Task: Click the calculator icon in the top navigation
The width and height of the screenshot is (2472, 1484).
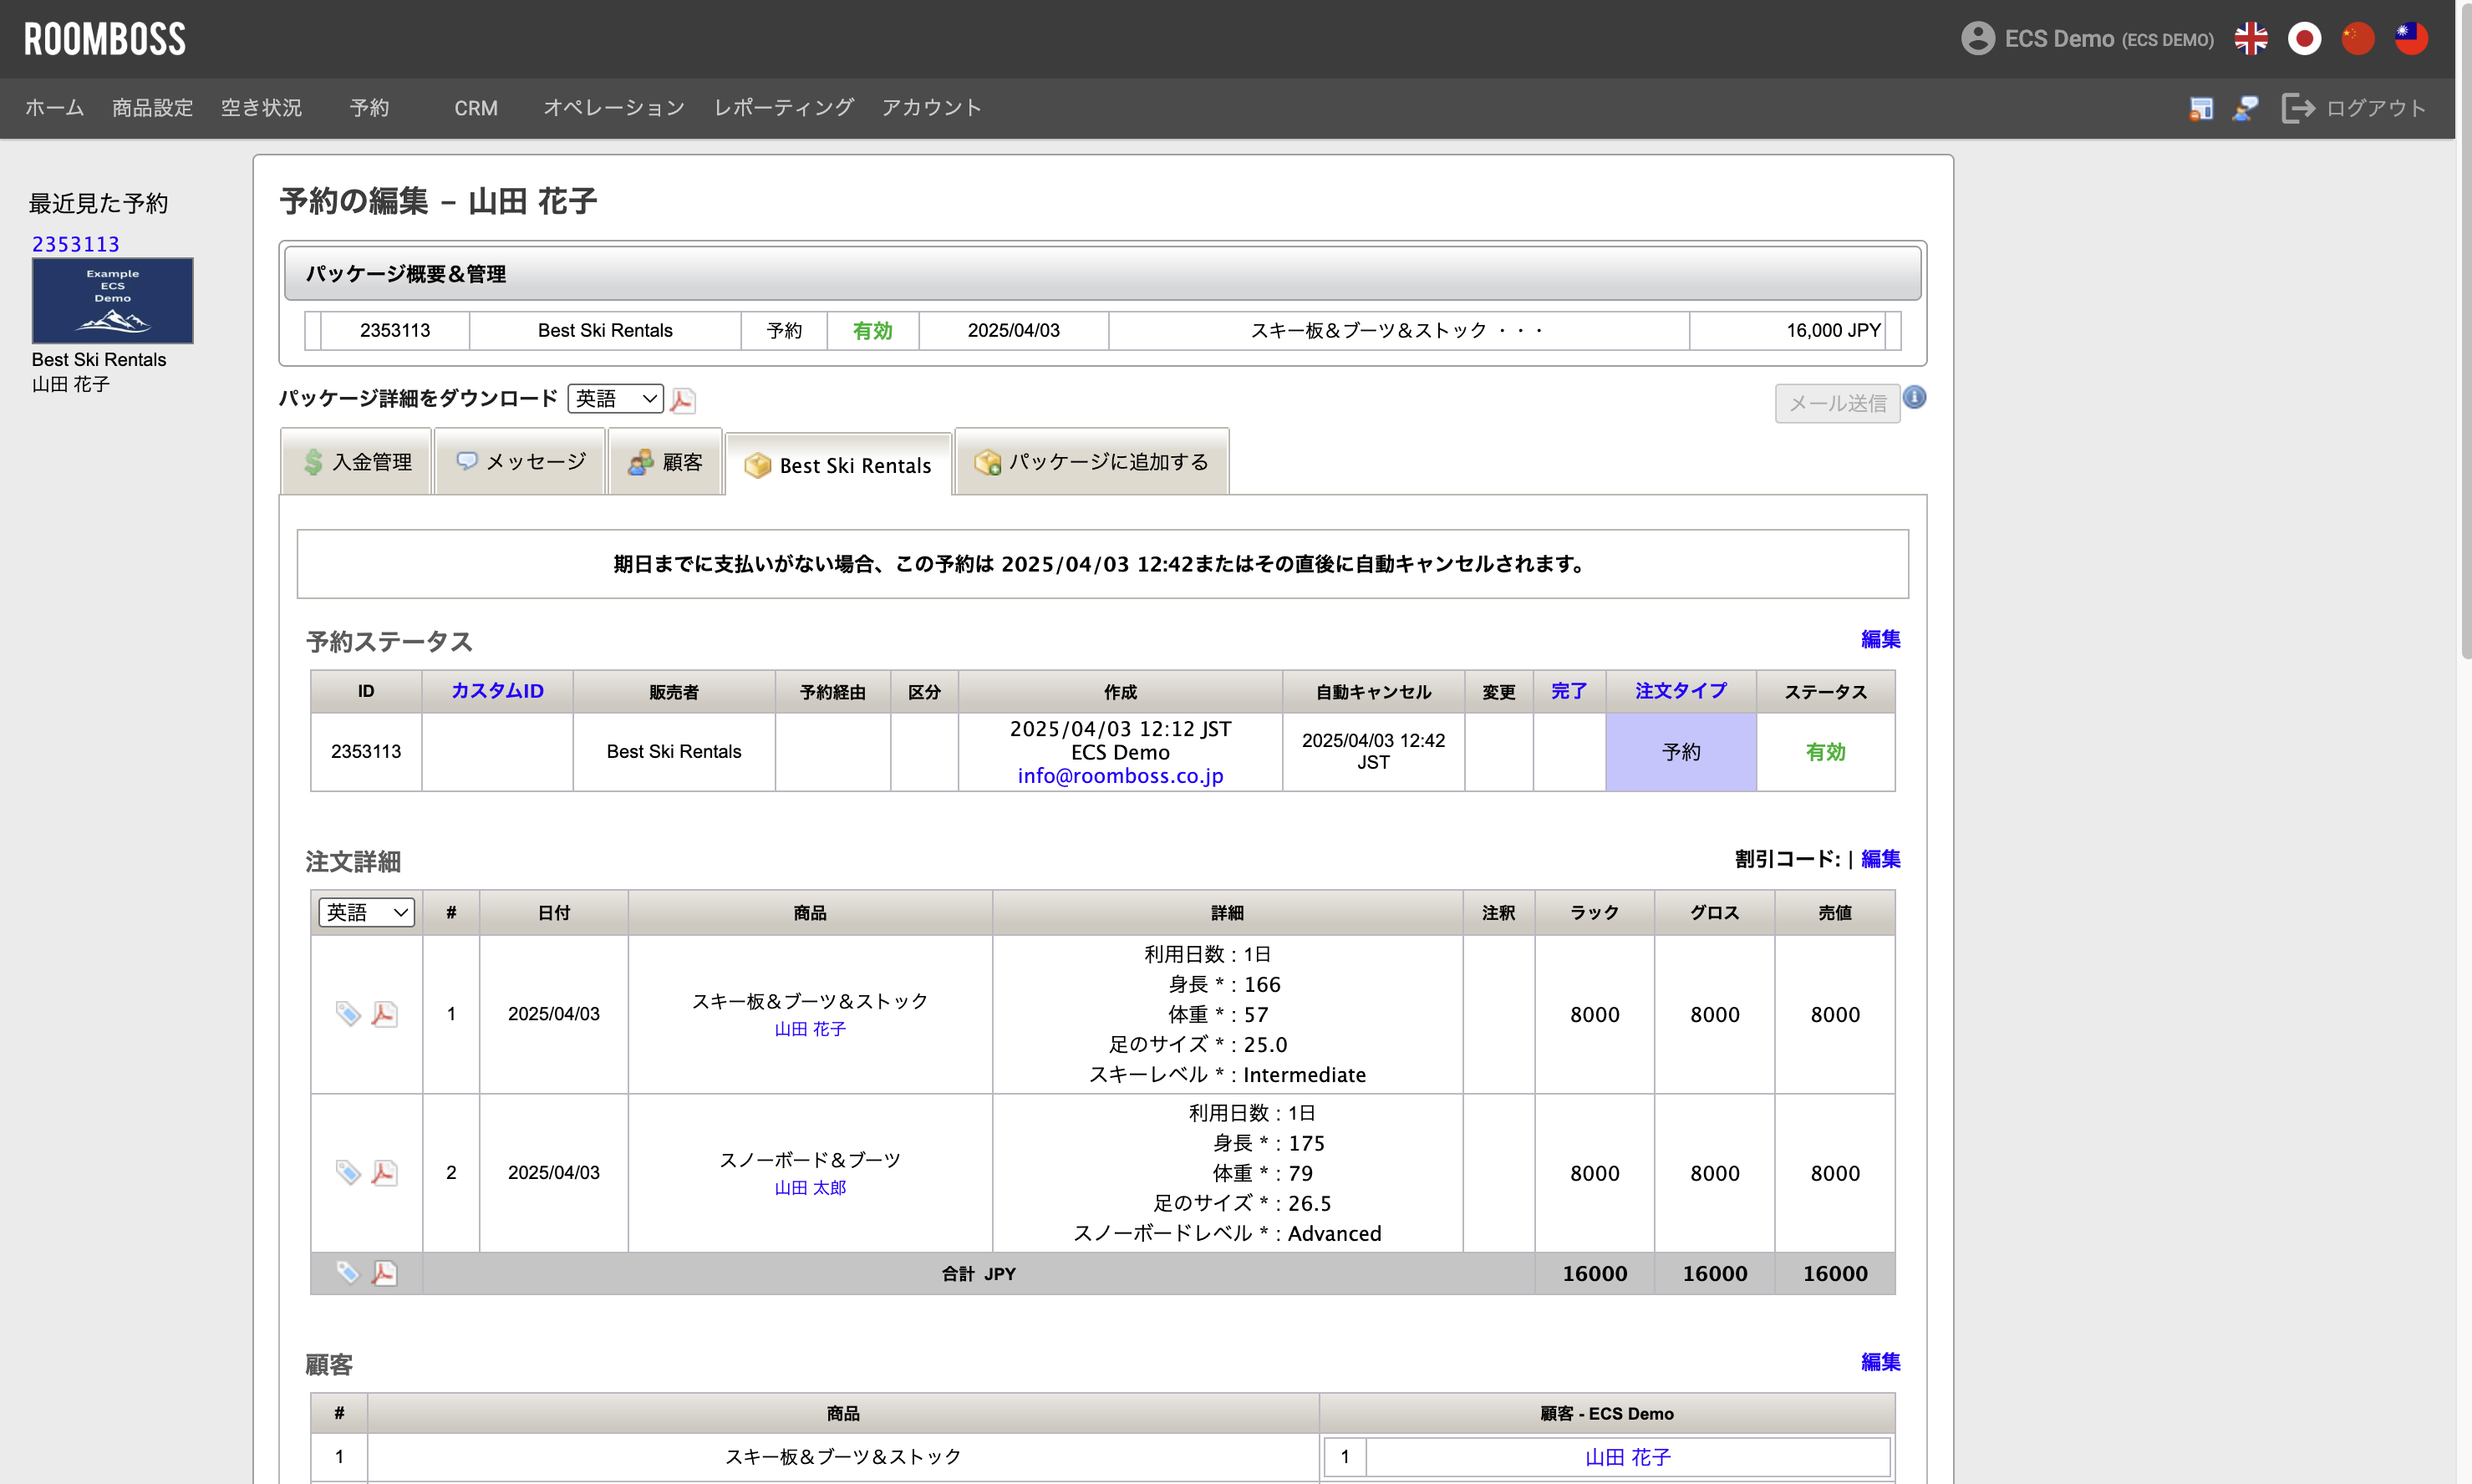Action: pos(2200,108)
